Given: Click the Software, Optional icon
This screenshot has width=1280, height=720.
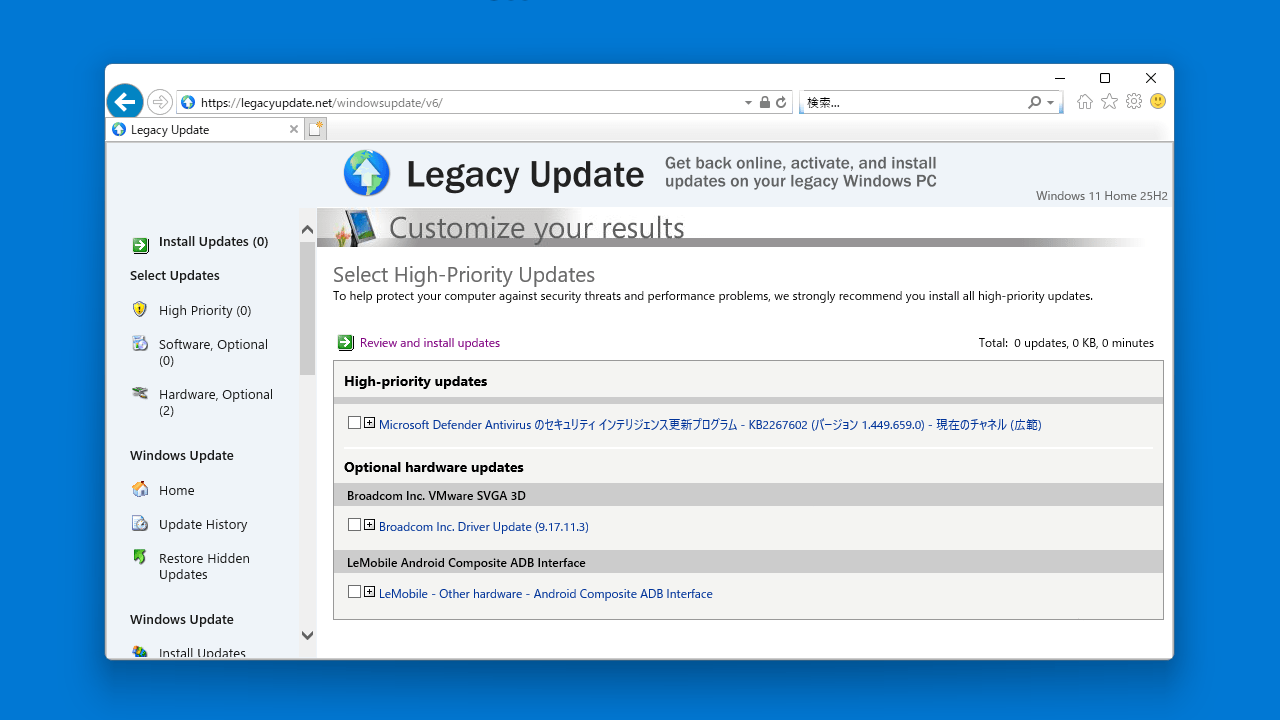Looking at the screenshot, I should pos(140,343).
